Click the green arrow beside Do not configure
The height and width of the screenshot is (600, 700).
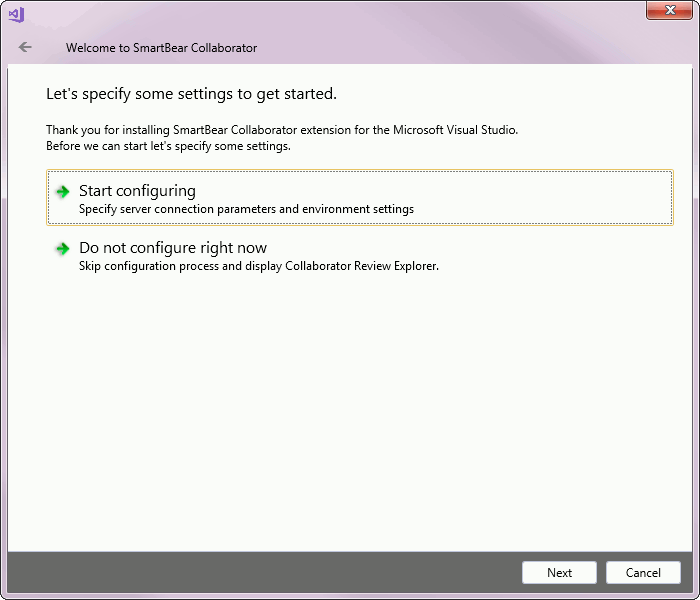point(63,248)
